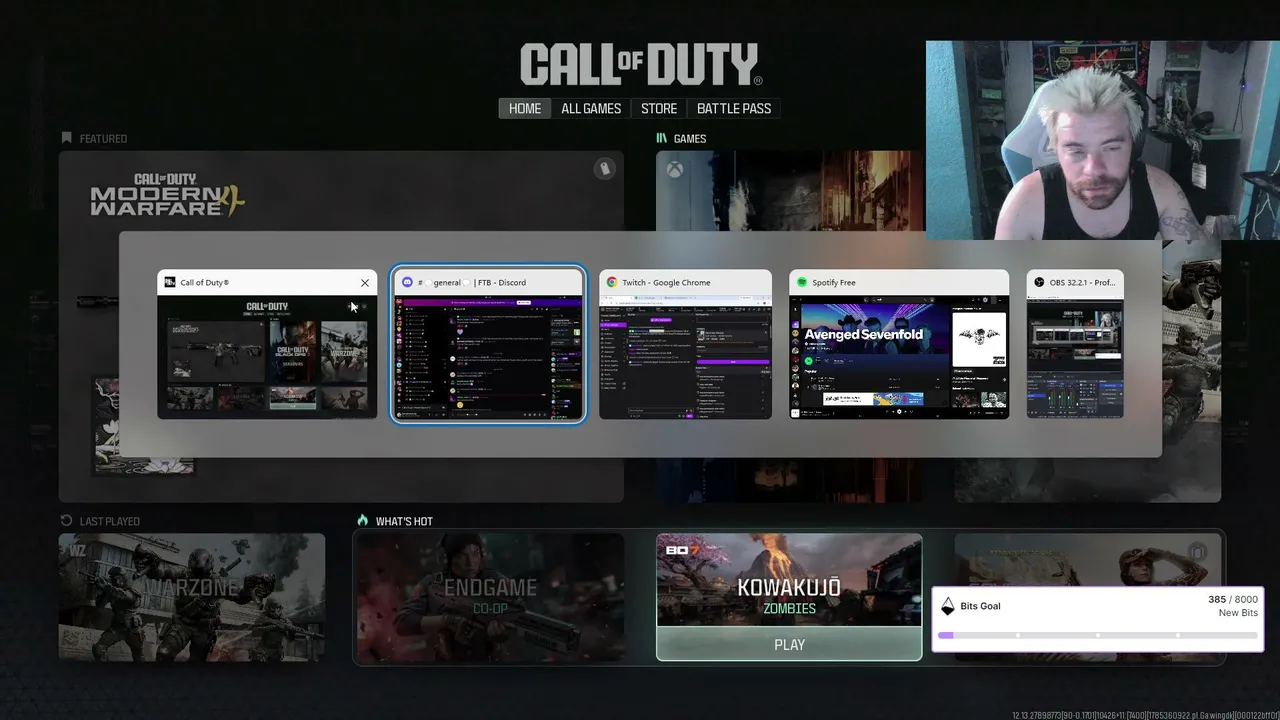Close the Call of Duty window in switcher
This screenshot has width=1280, height=720.
(x=365, y=283)
